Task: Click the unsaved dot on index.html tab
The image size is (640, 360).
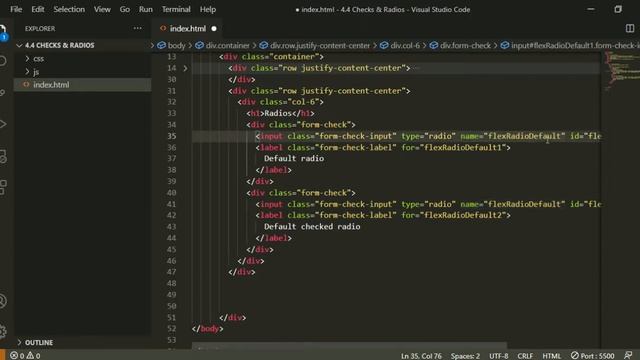Action: [214, 29]
